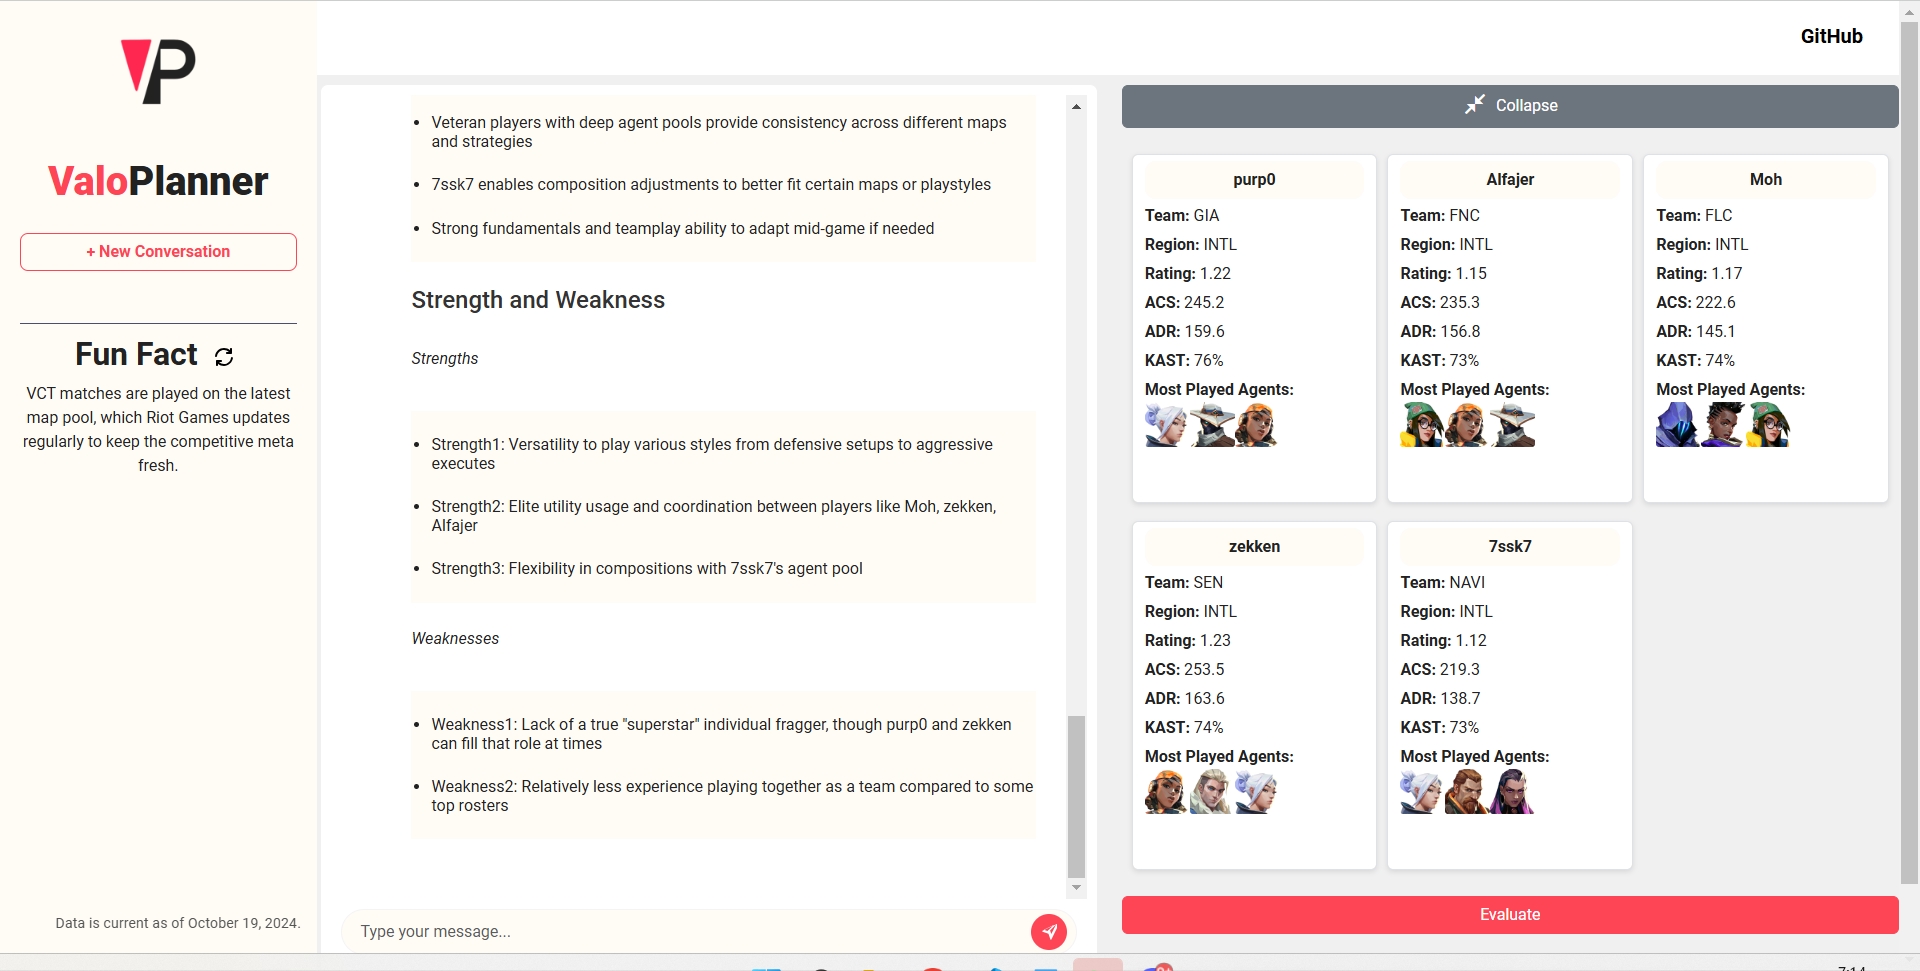Click 'Rating: 1.22' on purp0's card
This screenshot has height=971, width=1920.
1188,273
